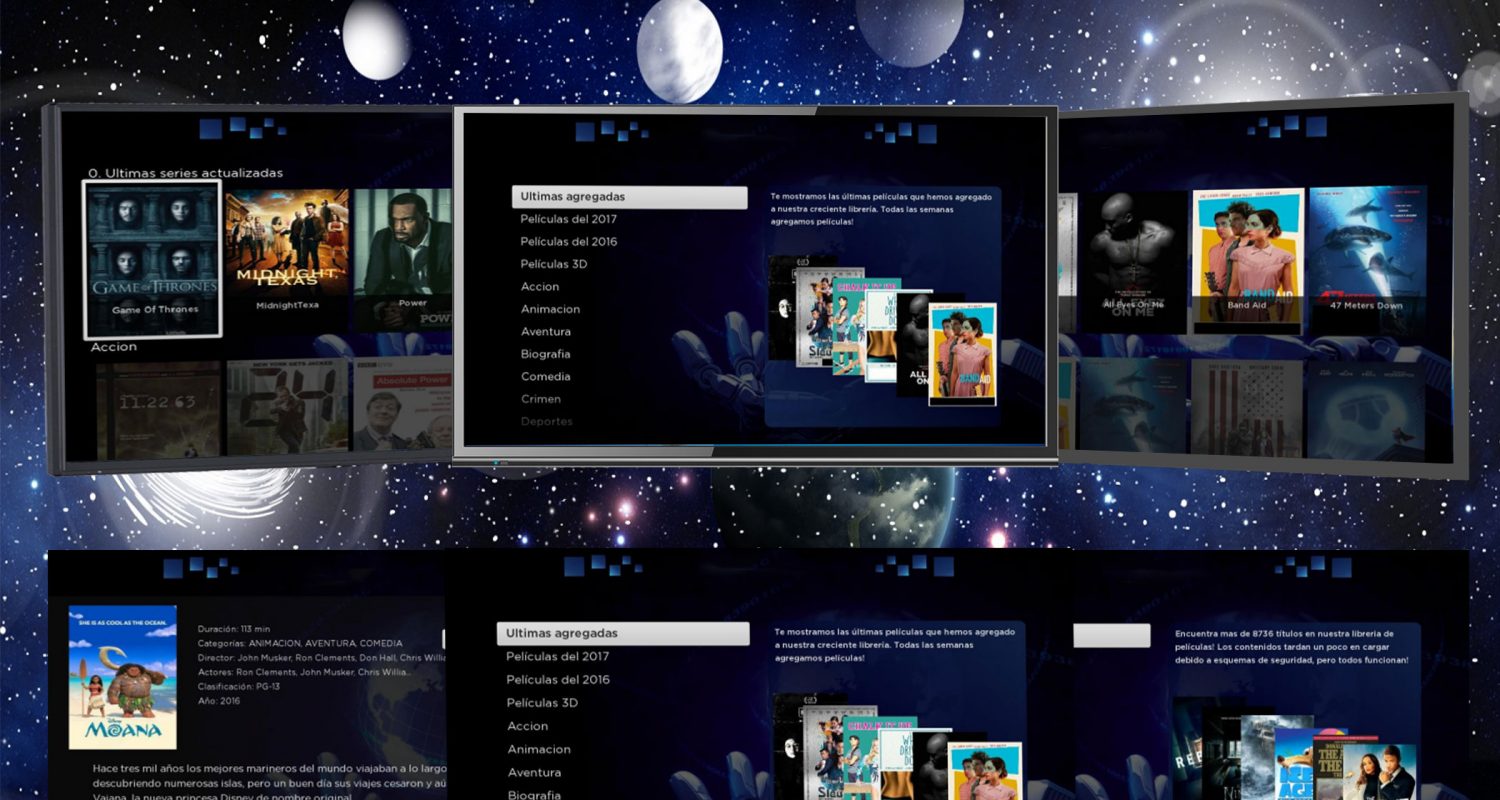Image resolution: width=1500 pixels, height=800 pixels.
Task: Open 47 Meters Down movie tile
Action: point(1367,259)
